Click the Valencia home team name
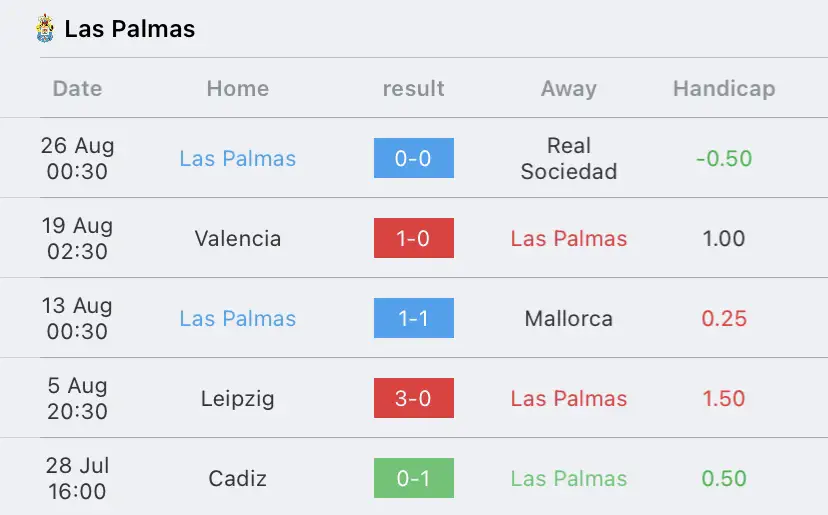Image resolution: width=828 pixels, height=515 pixels. click(238, 238)
